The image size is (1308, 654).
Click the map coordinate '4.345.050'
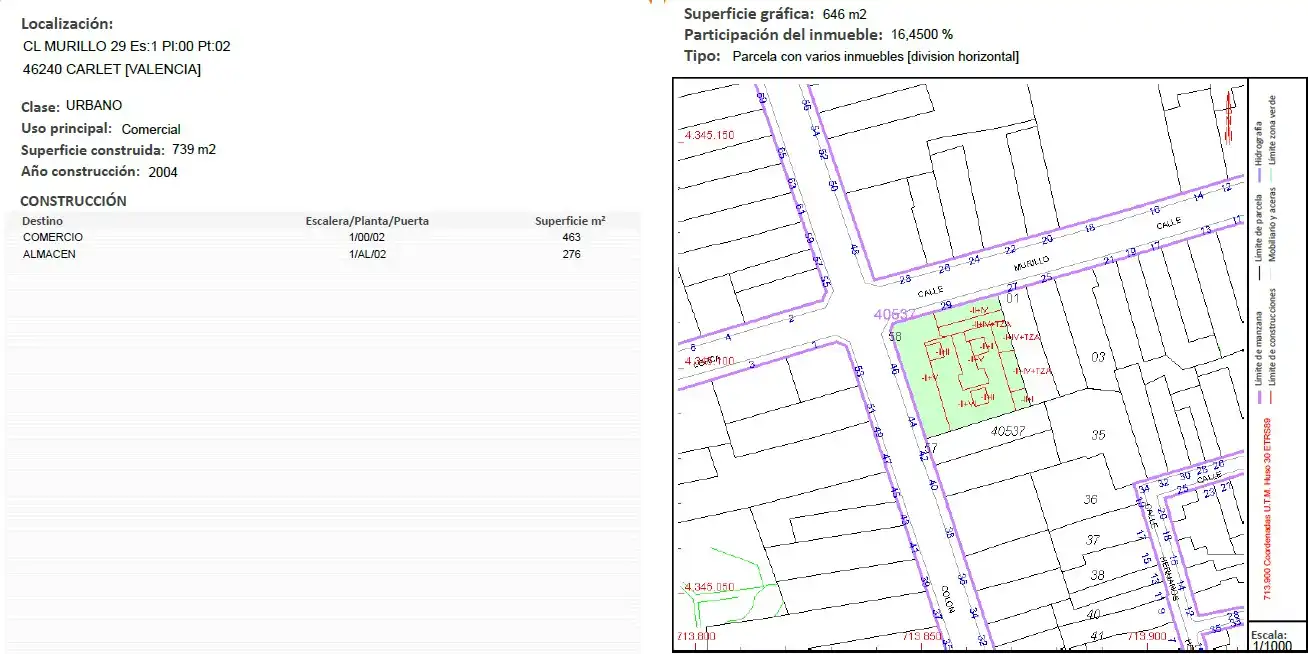click(x=710, y=587)
